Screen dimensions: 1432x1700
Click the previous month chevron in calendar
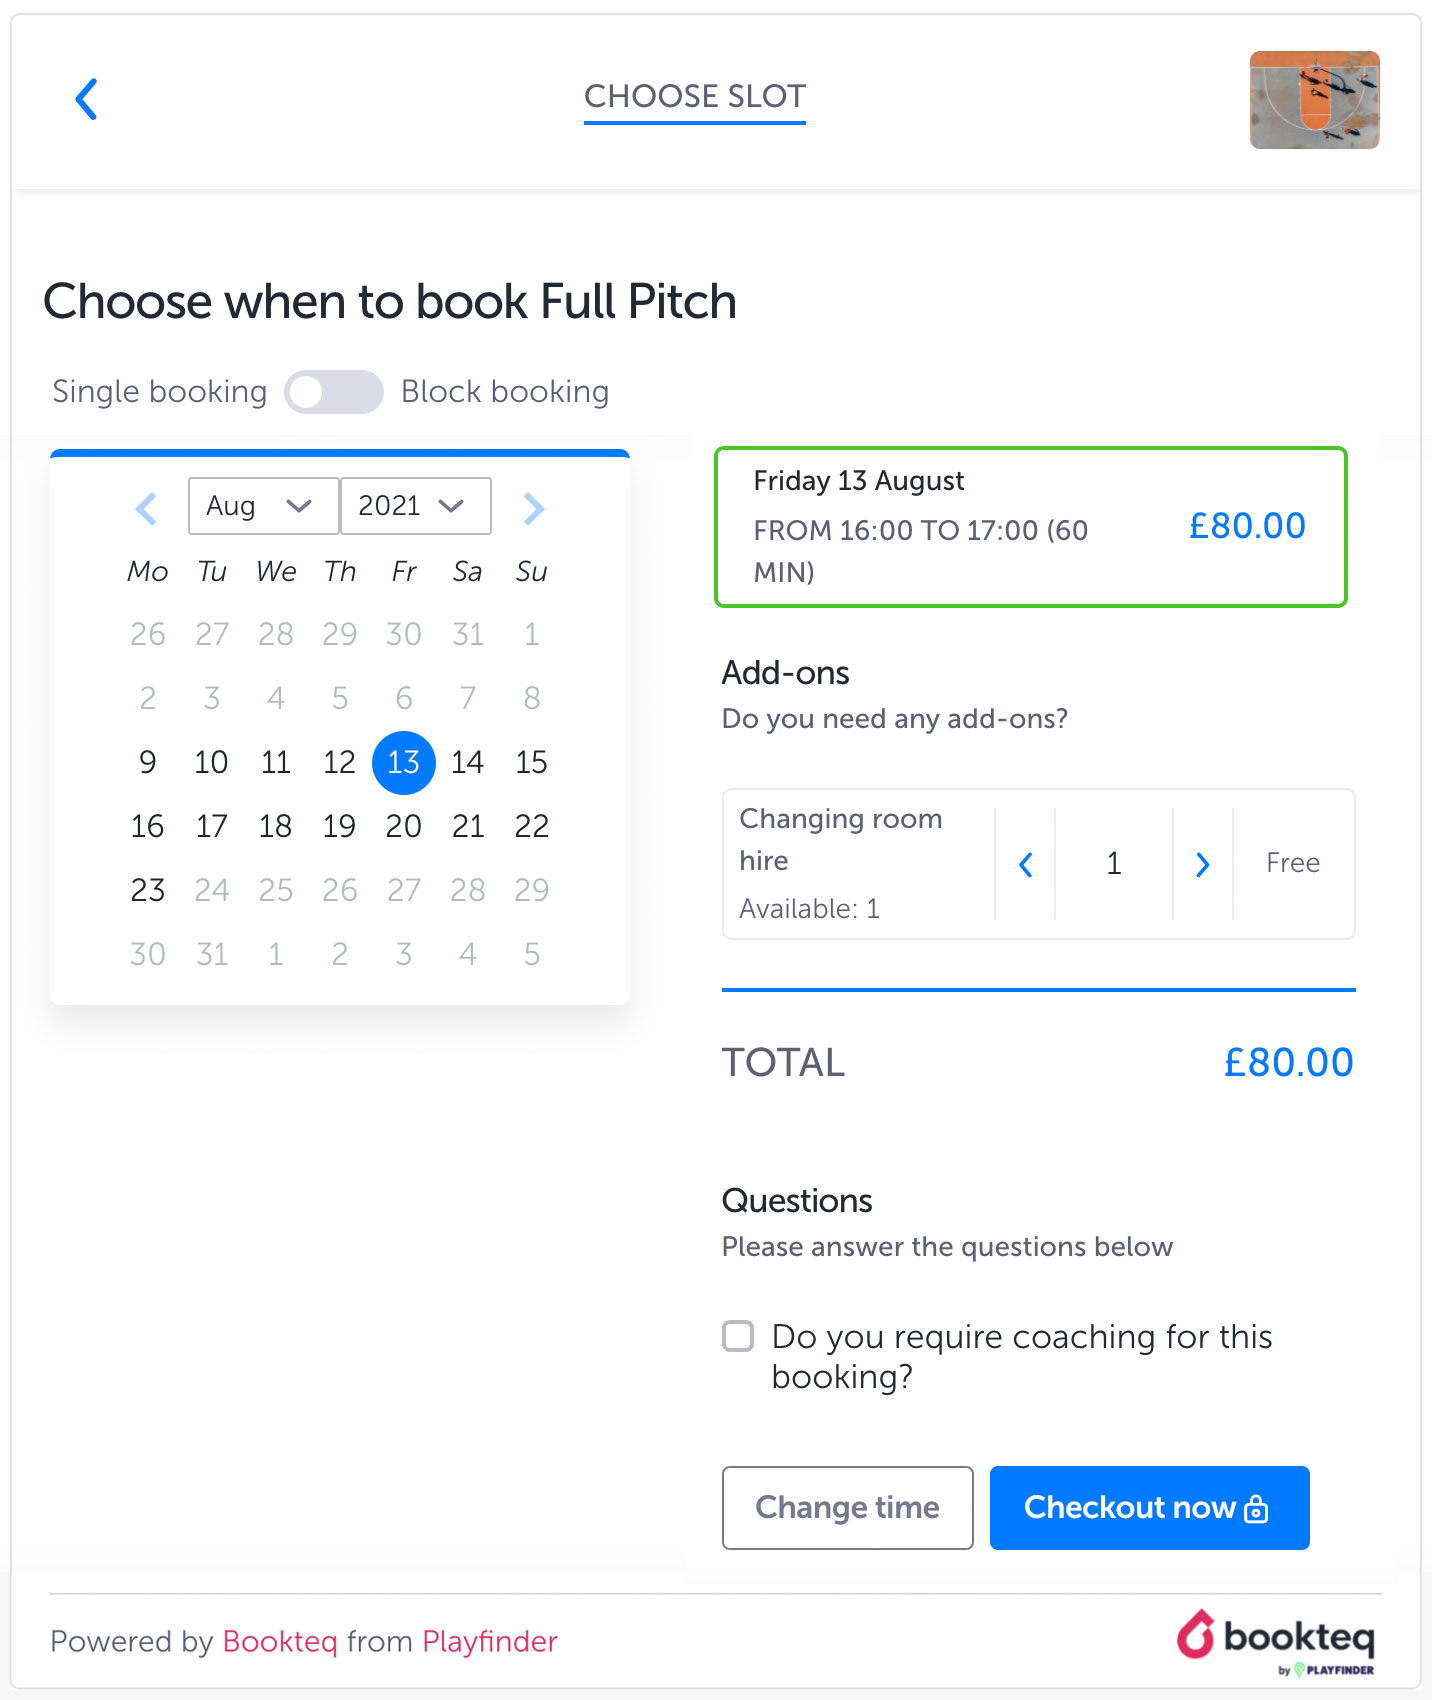point(147,508)
